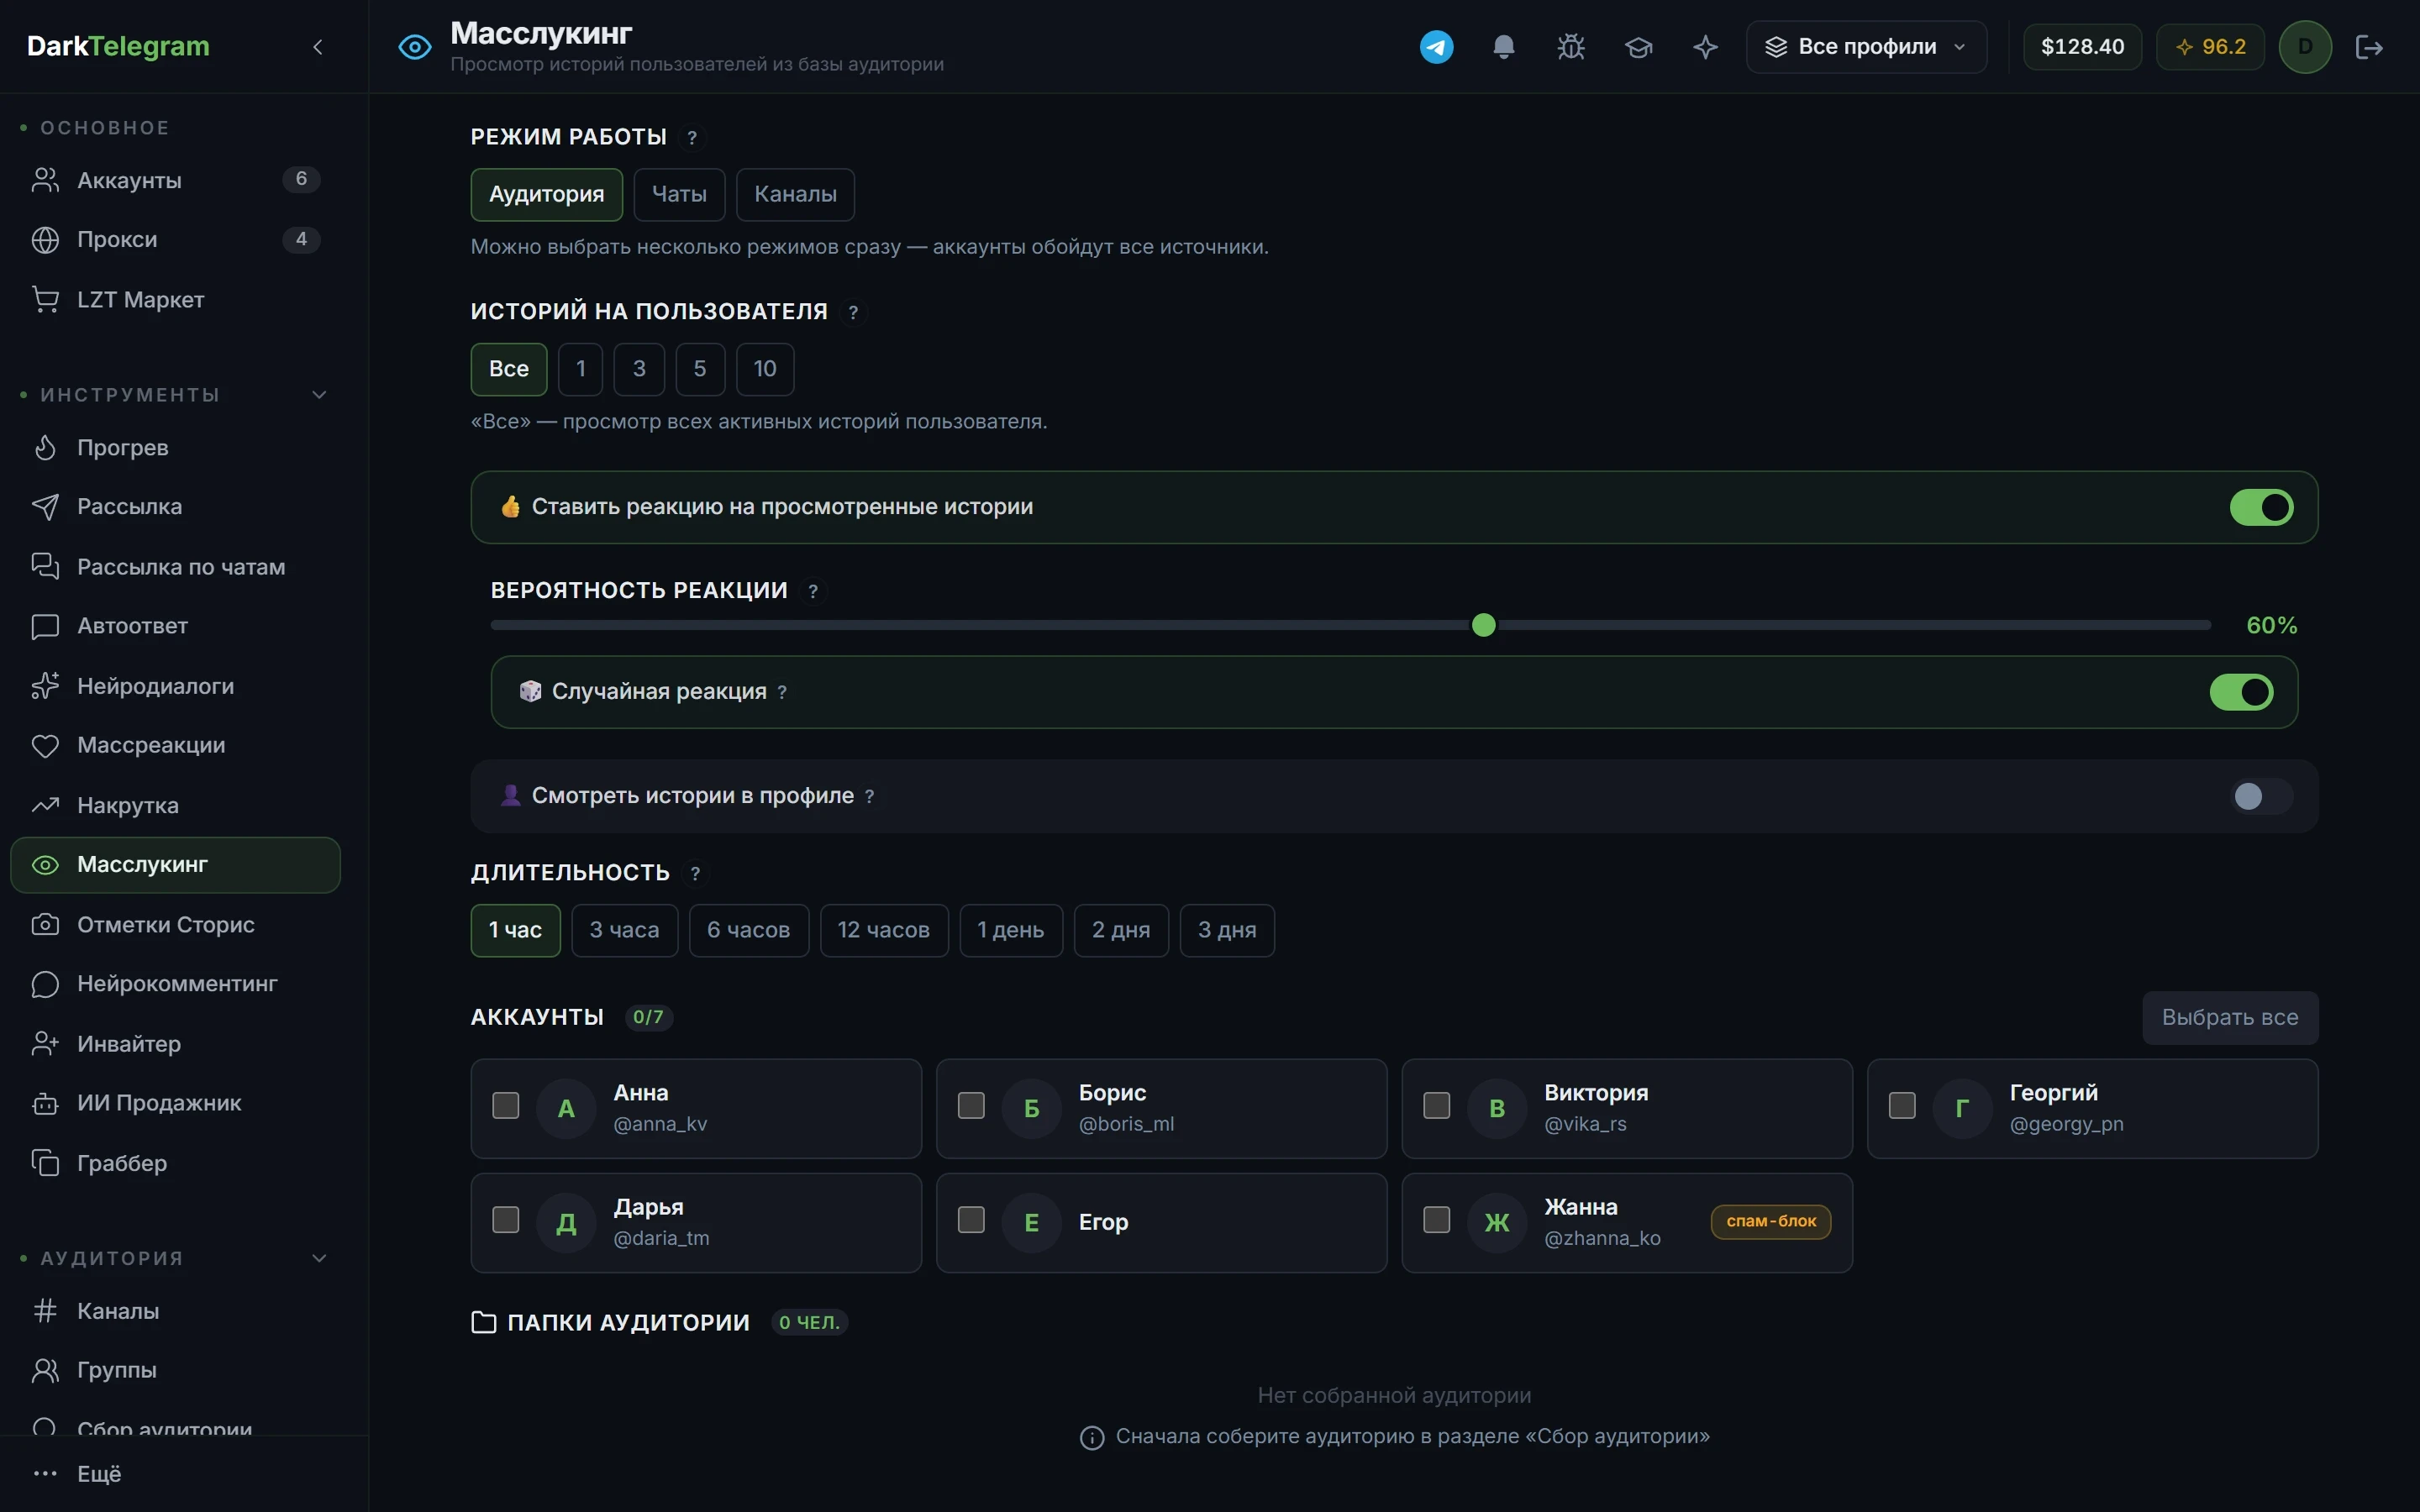Viewport: 2420px width, 1512px height.
Task: Click the bug report icon
Action: [1571, 47]
